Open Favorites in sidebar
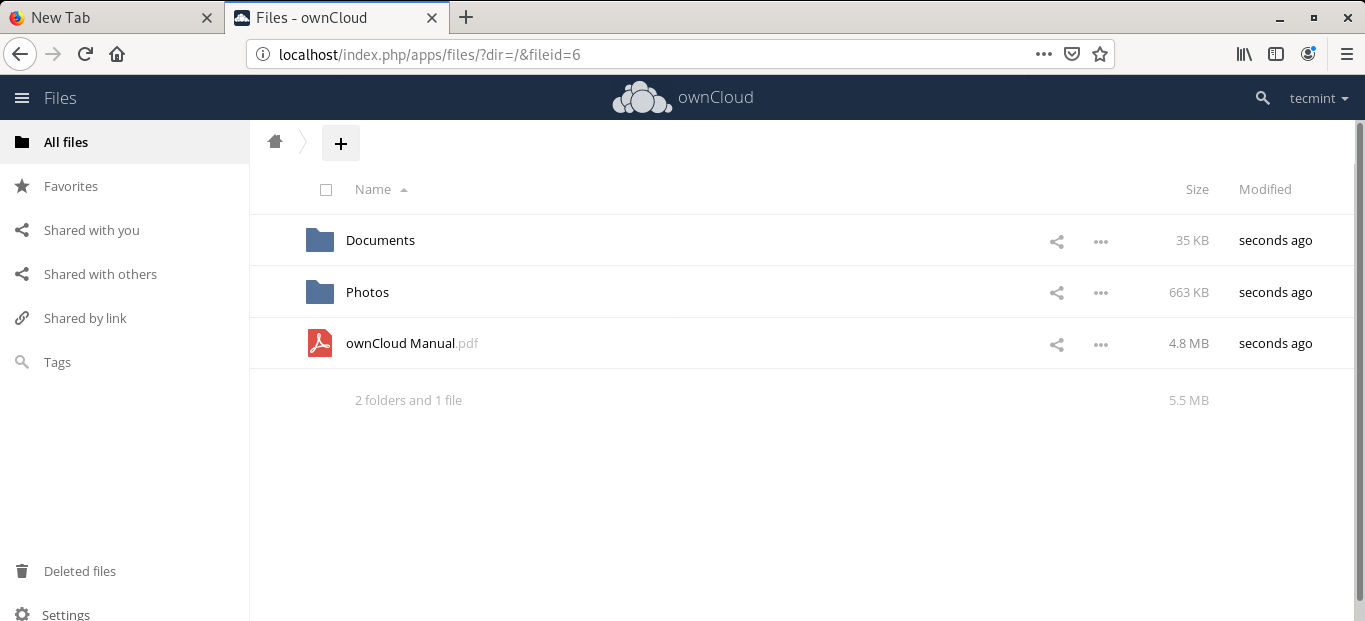Screen dimensions: 1365x621 point(124,186)
